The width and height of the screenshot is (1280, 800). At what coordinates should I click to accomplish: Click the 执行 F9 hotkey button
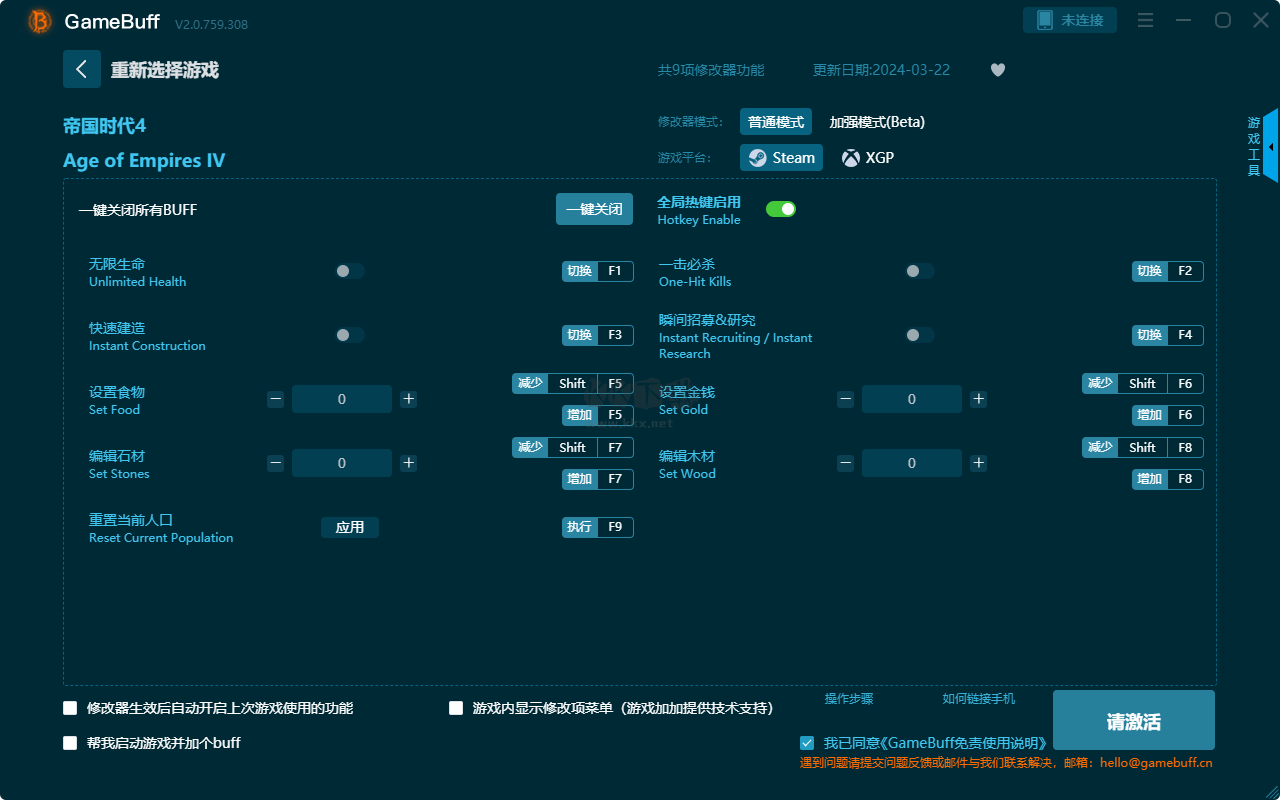[598, 527]
